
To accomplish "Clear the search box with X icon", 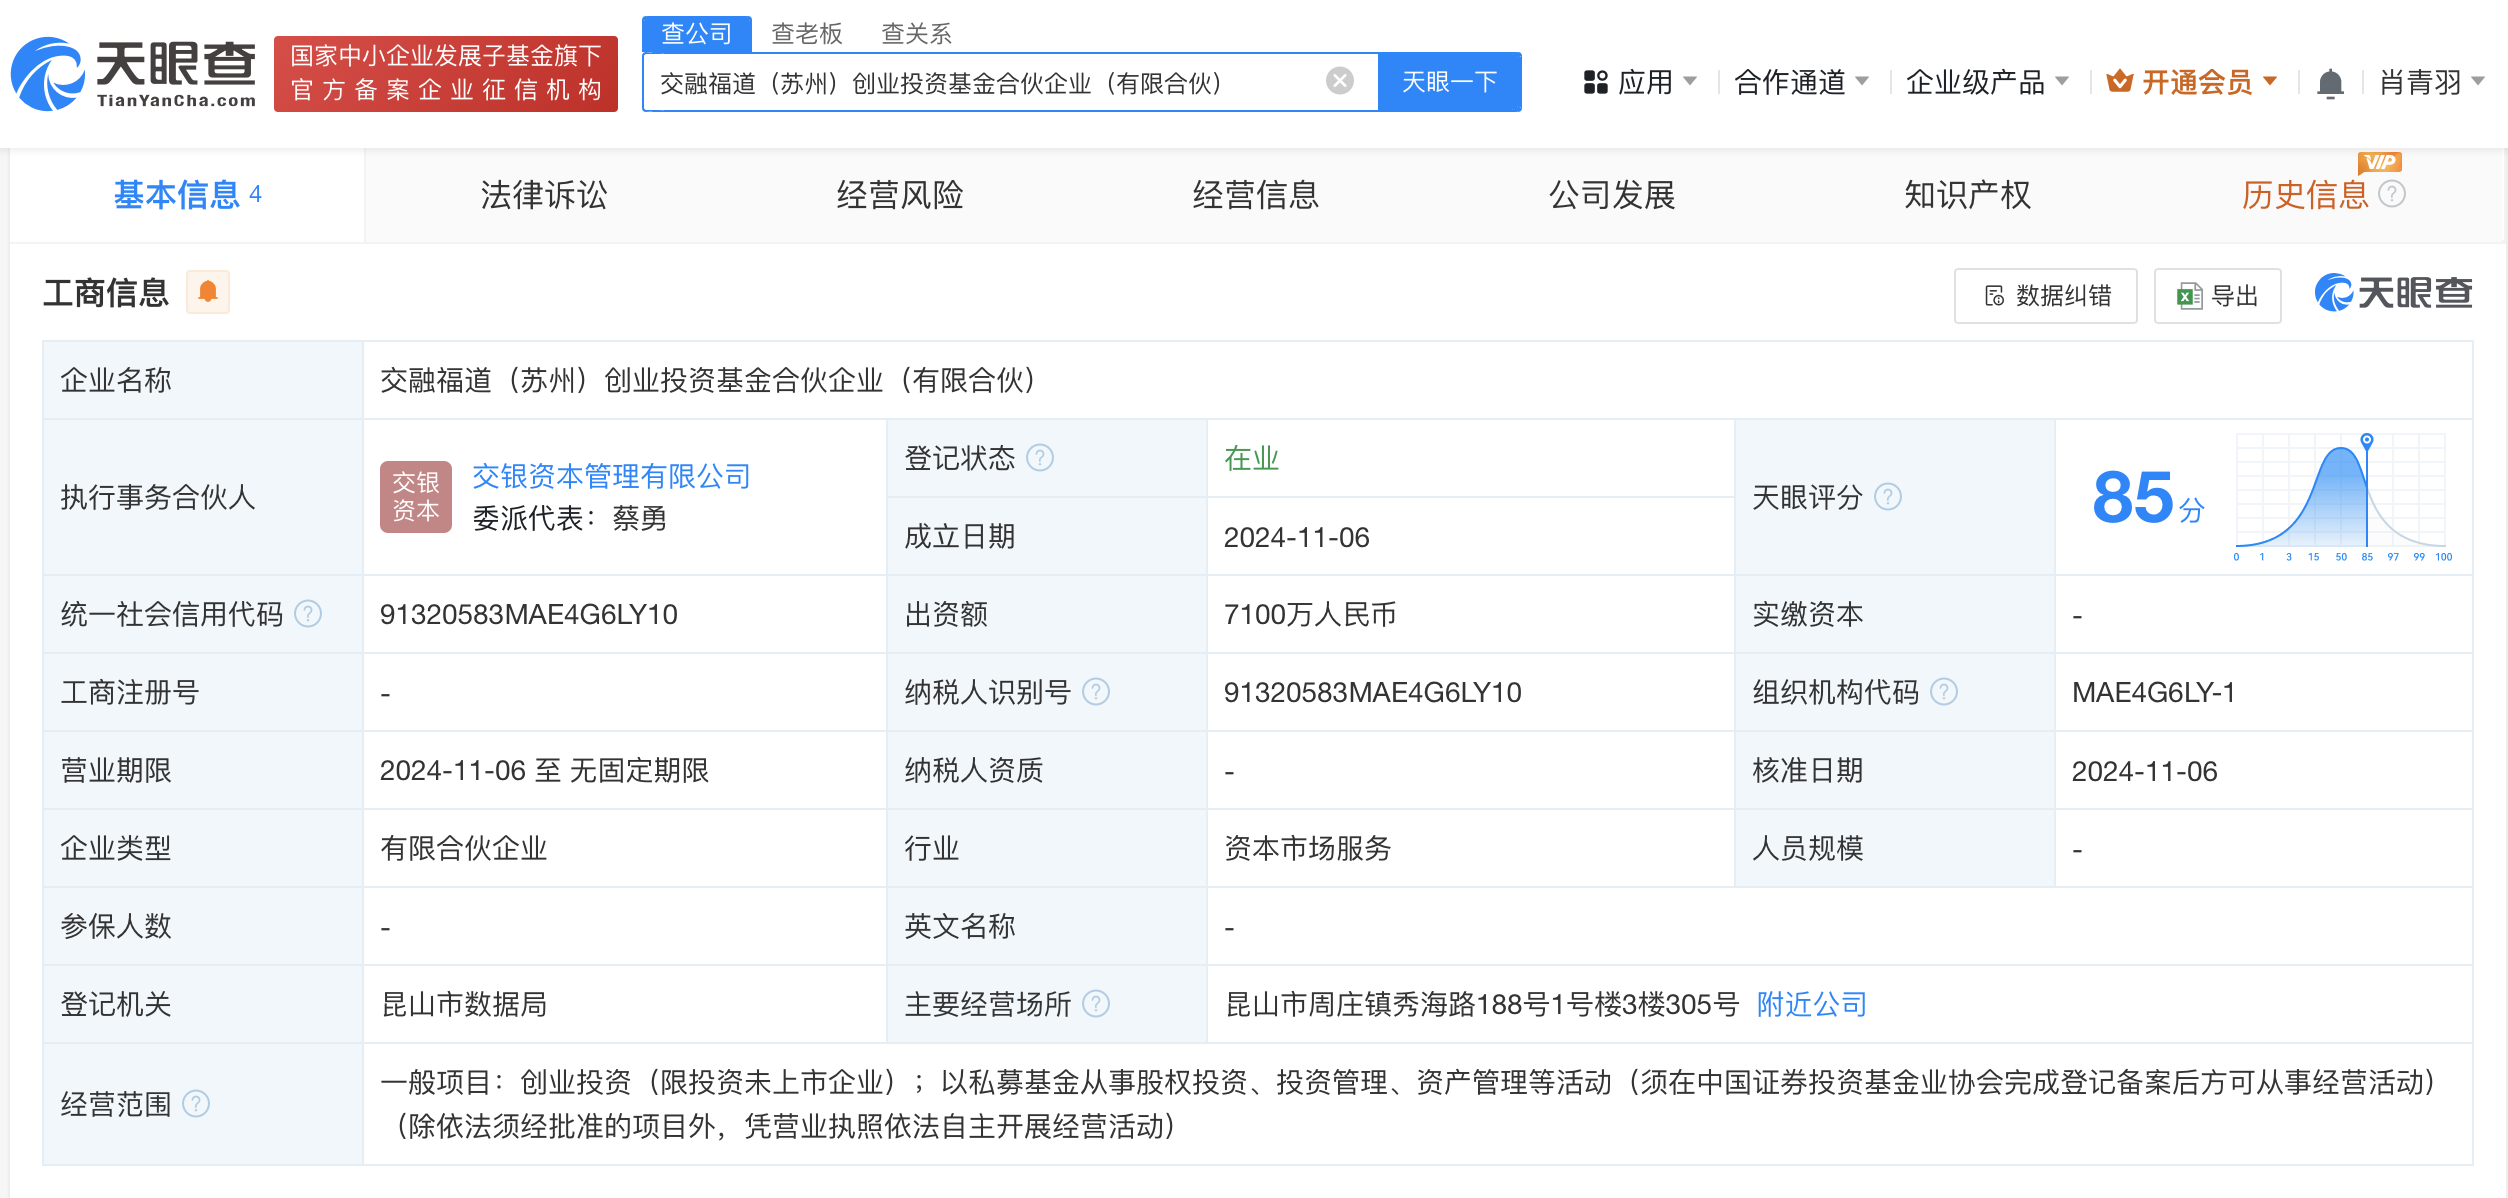I will (1339, 81).
